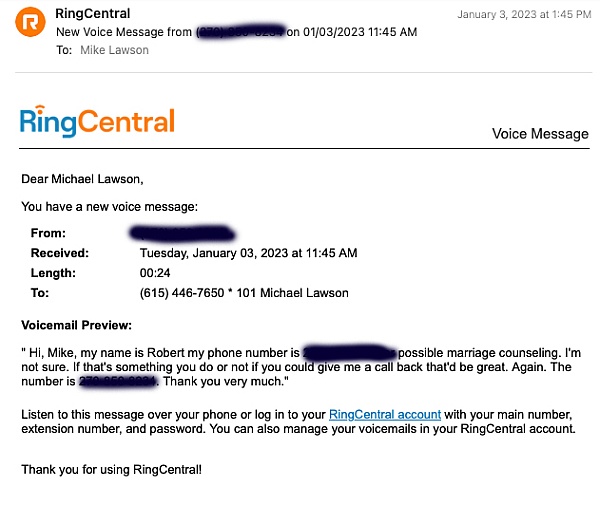Click the redacted phone number after 'my phone number is'
This screenshot has width=600, height=505.
348,353
